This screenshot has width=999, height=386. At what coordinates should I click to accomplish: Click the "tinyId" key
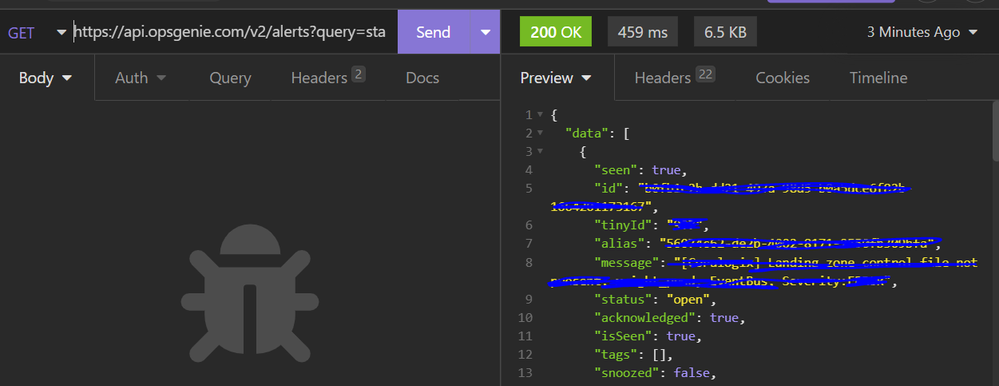(x=622, y=224)
